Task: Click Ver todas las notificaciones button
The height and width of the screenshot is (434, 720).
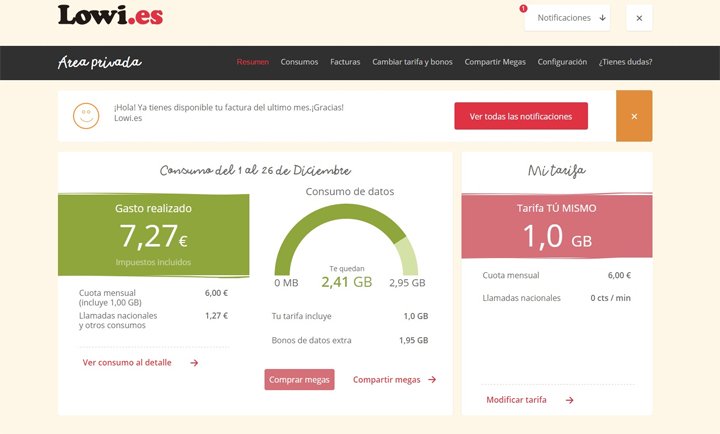Action: pyautogui.click(x=521, y=116)
